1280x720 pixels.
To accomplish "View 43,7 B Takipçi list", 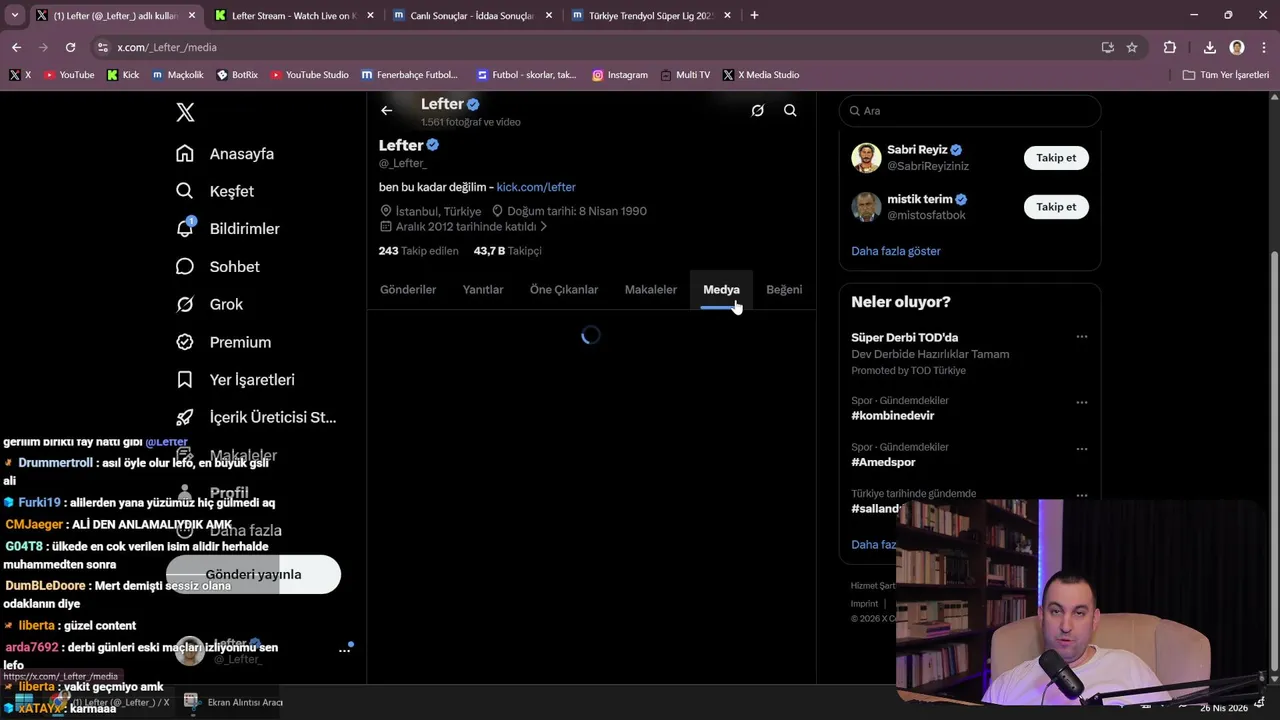I will (508, 251).
